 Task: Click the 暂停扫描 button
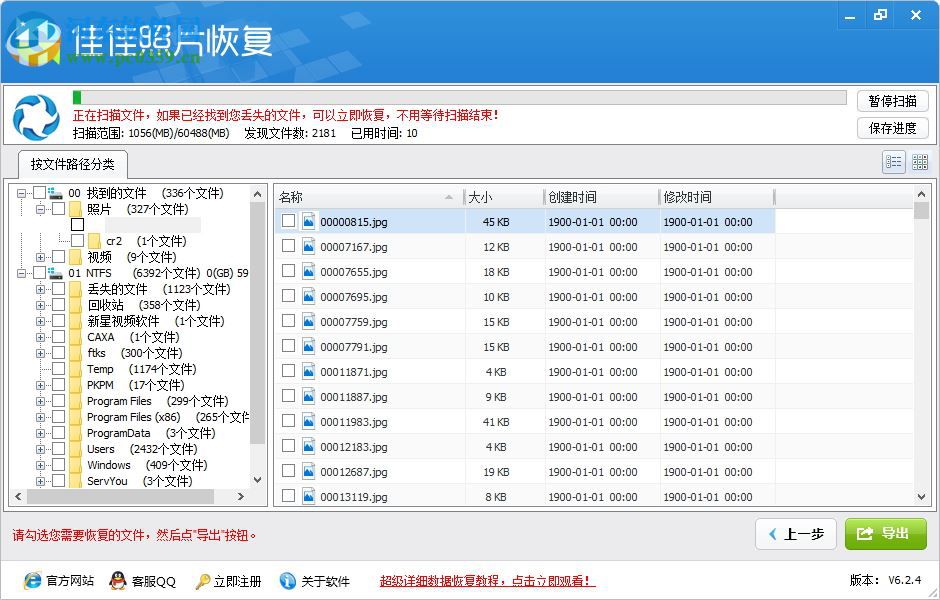pos(891,101)
